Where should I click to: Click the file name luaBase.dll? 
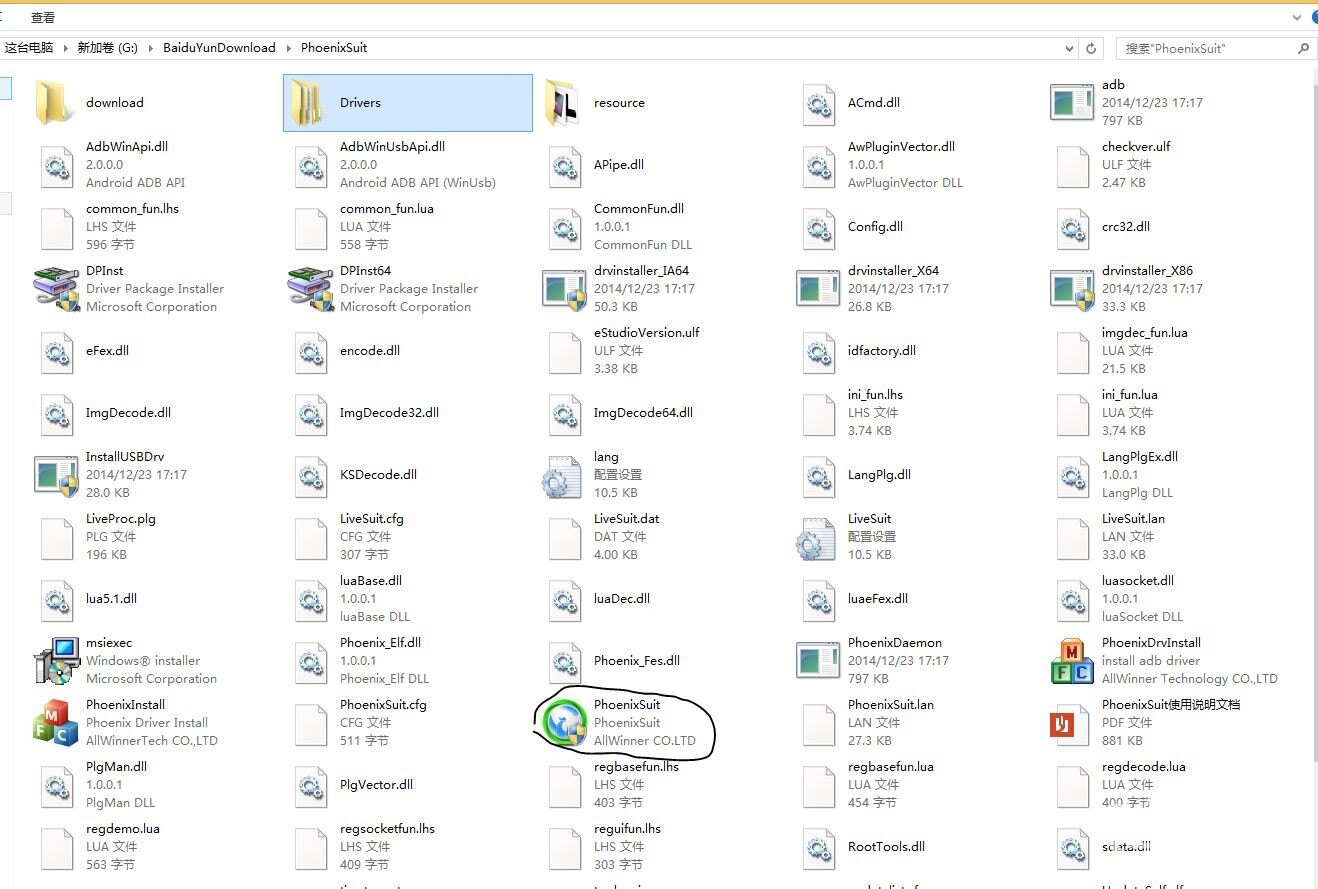[x=371, y=581]
